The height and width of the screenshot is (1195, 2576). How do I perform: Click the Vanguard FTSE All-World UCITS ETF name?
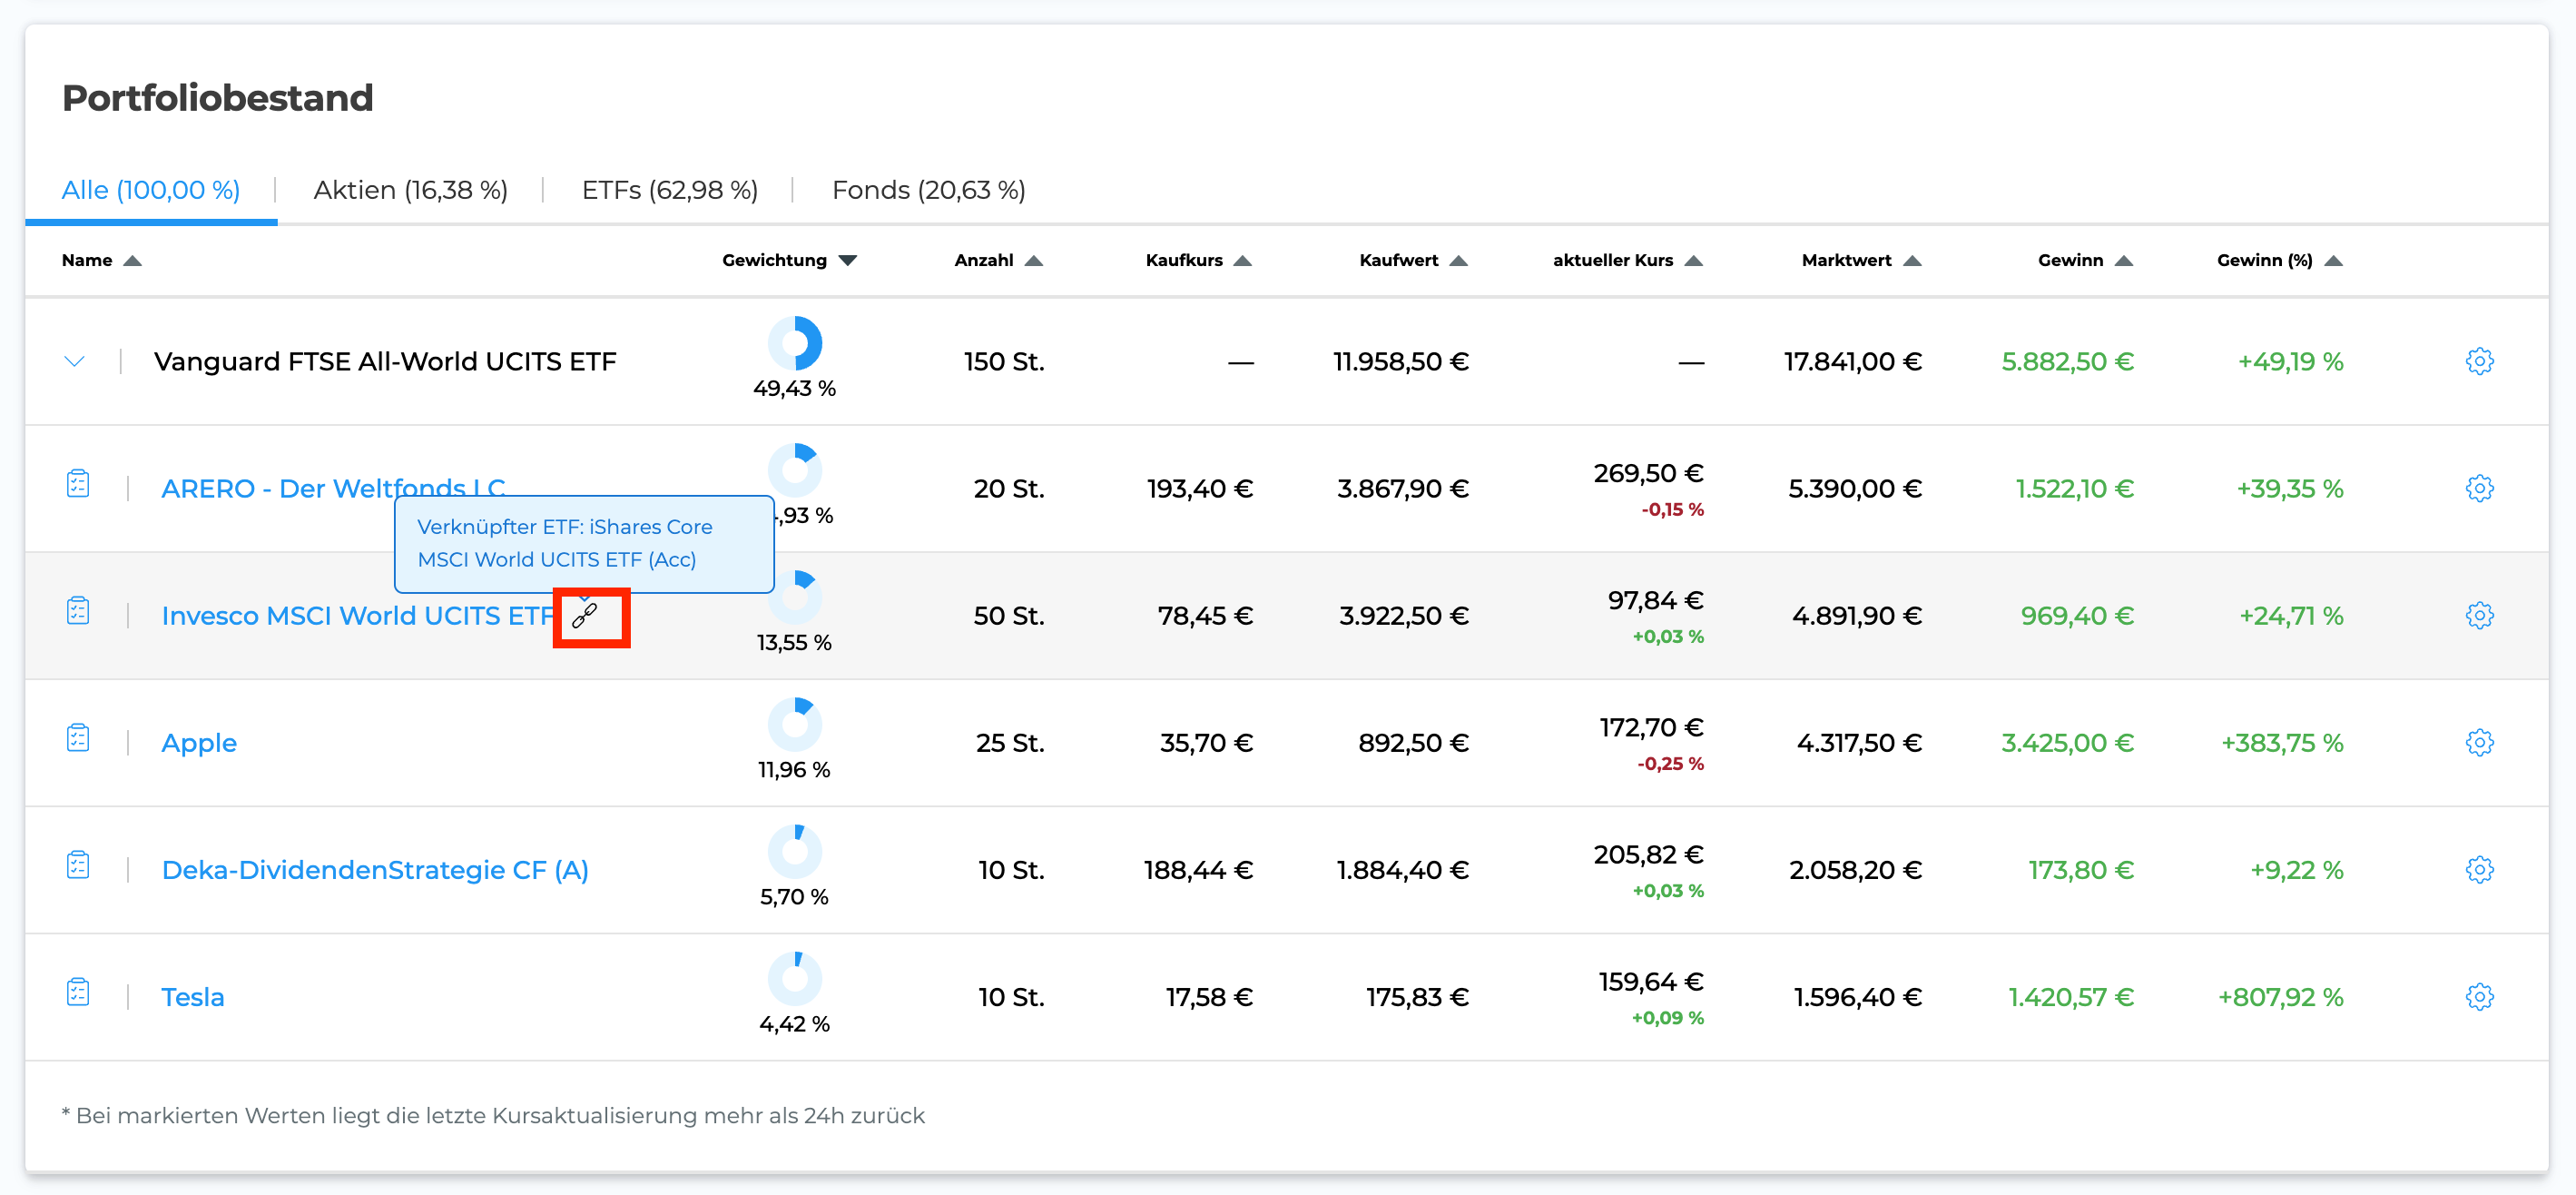385,361
